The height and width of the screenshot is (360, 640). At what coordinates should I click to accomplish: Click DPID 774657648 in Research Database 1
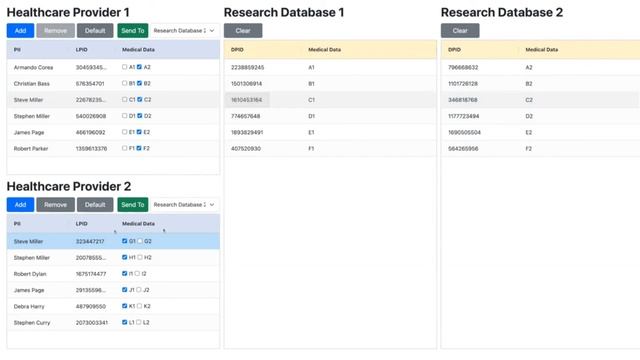[245, 116]
